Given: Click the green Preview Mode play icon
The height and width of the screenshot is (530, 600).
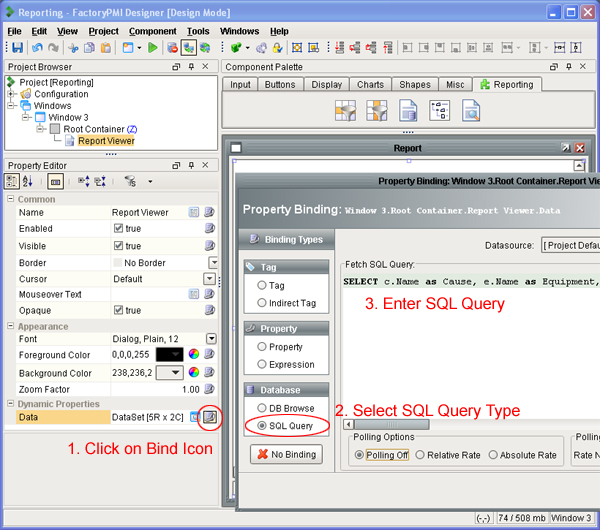Looking at the screenshot, I should [x=153, y=48].
